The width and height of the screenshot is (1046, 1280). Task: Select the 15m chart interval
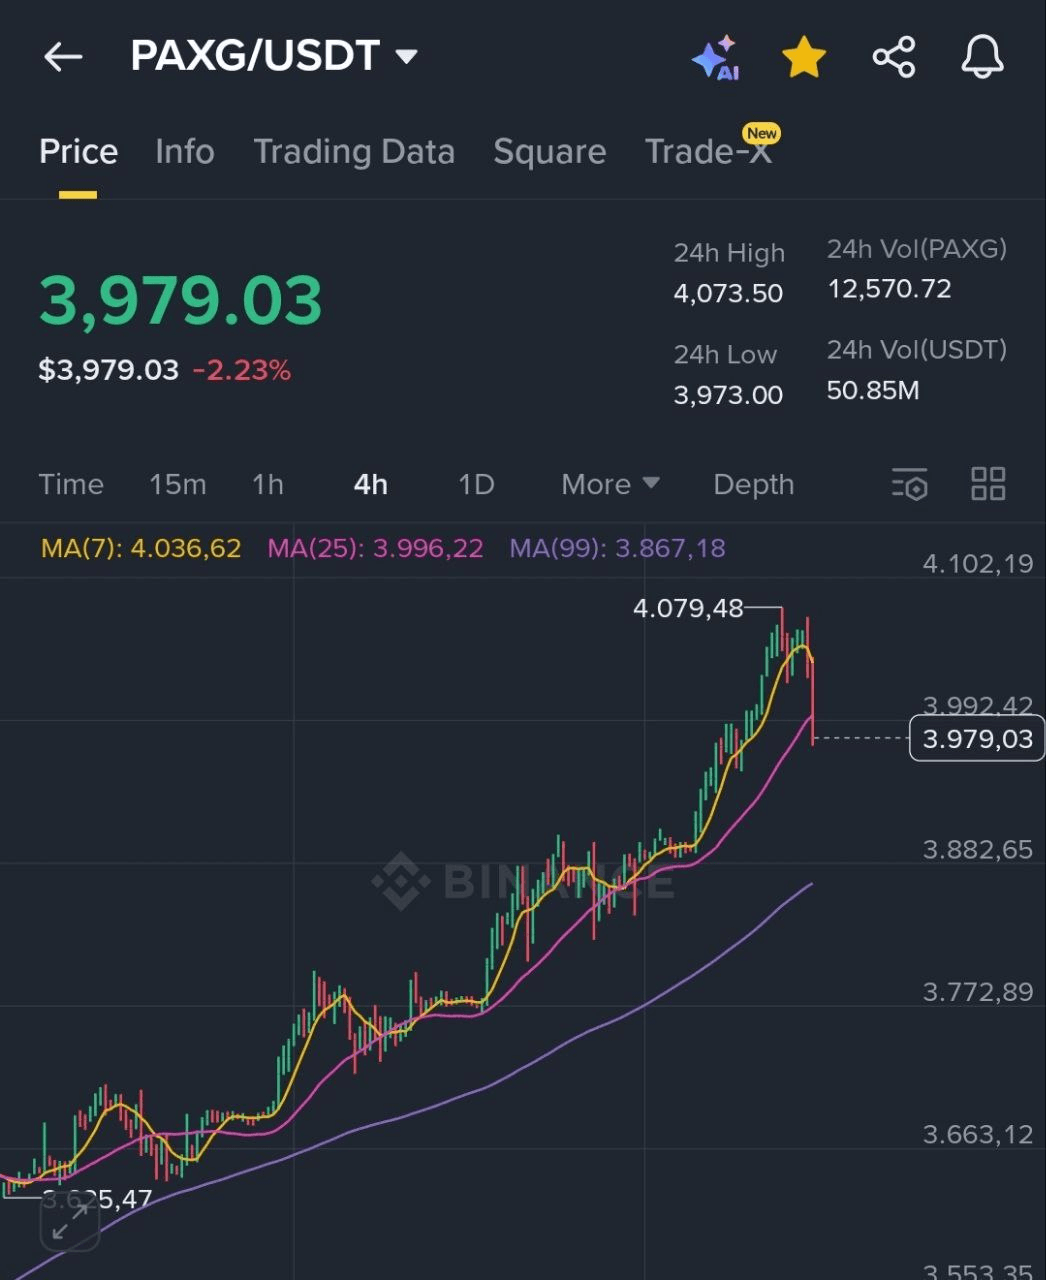click(x=177, y=484)
